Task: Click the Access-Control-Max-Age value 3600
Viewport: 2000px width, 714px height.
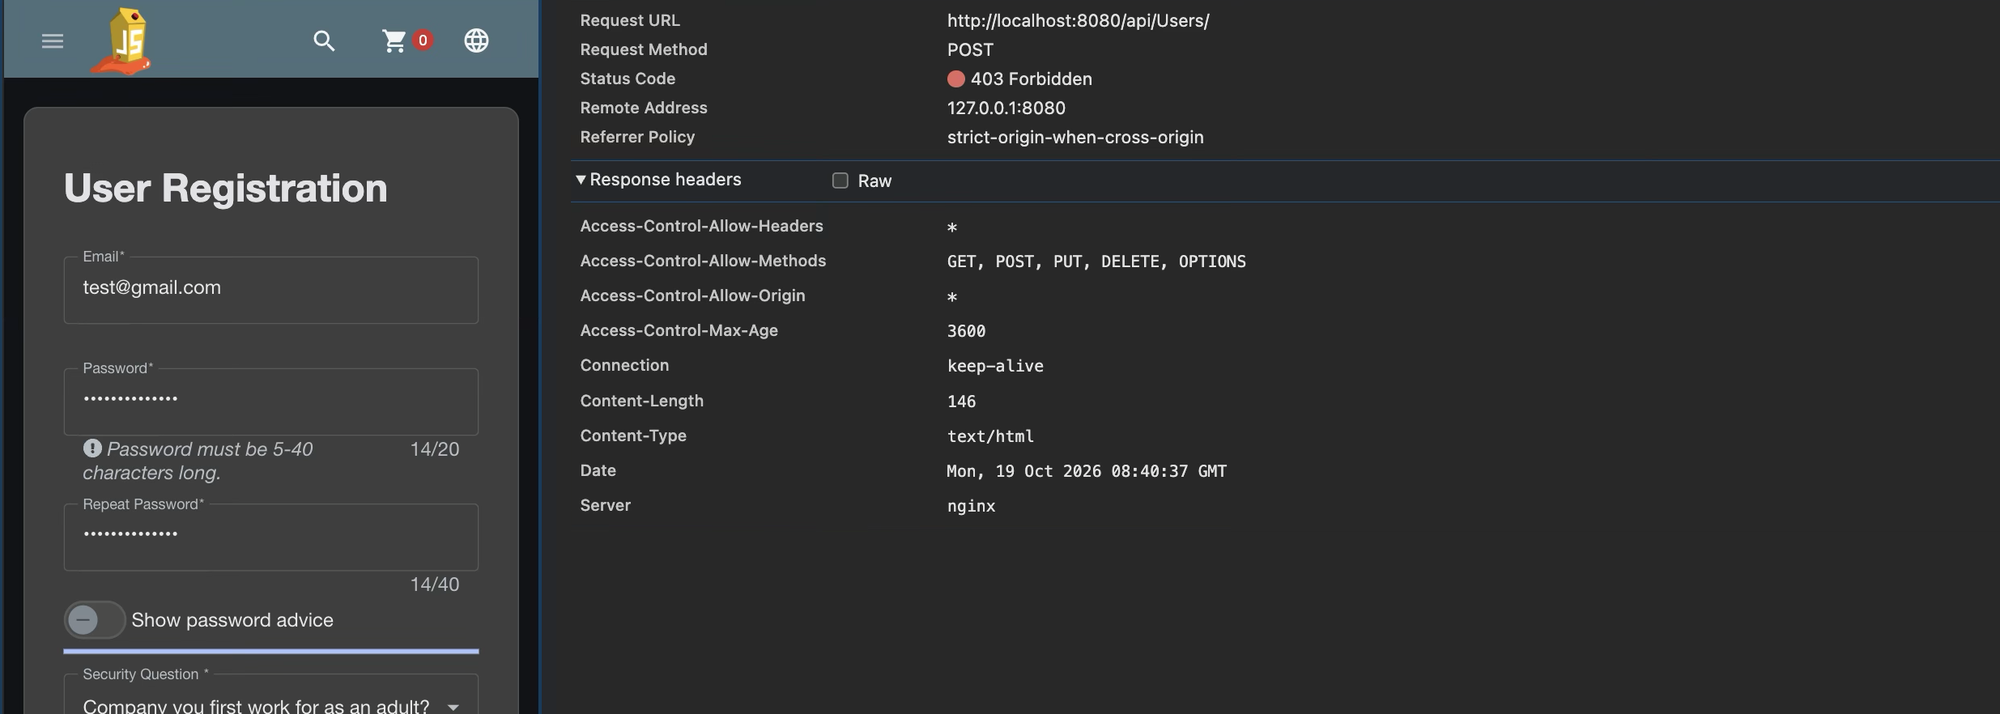Action: pyautogui.click(x=966, y=331)
